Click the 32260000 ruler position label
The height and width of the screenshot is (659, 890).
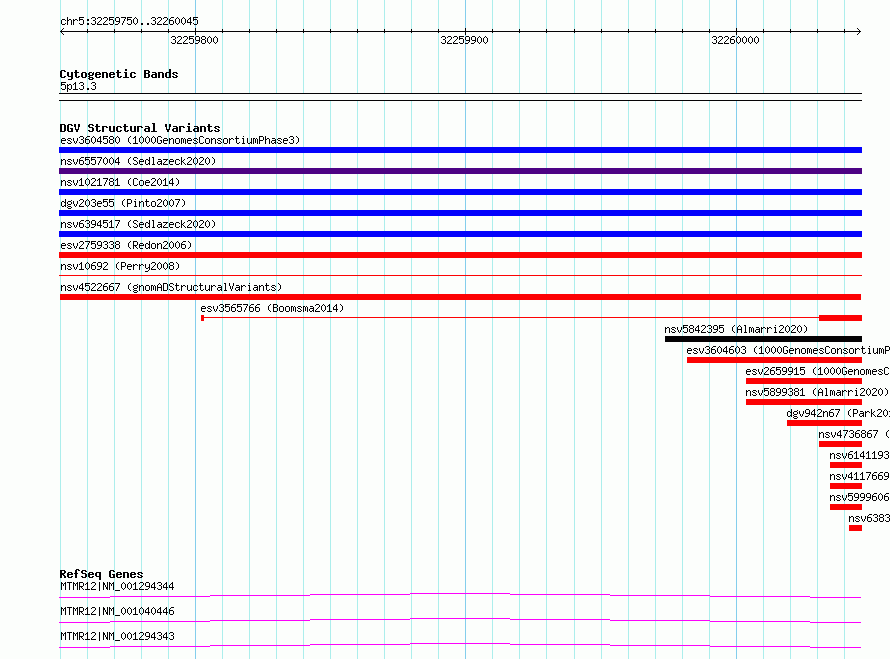(735, 40)
